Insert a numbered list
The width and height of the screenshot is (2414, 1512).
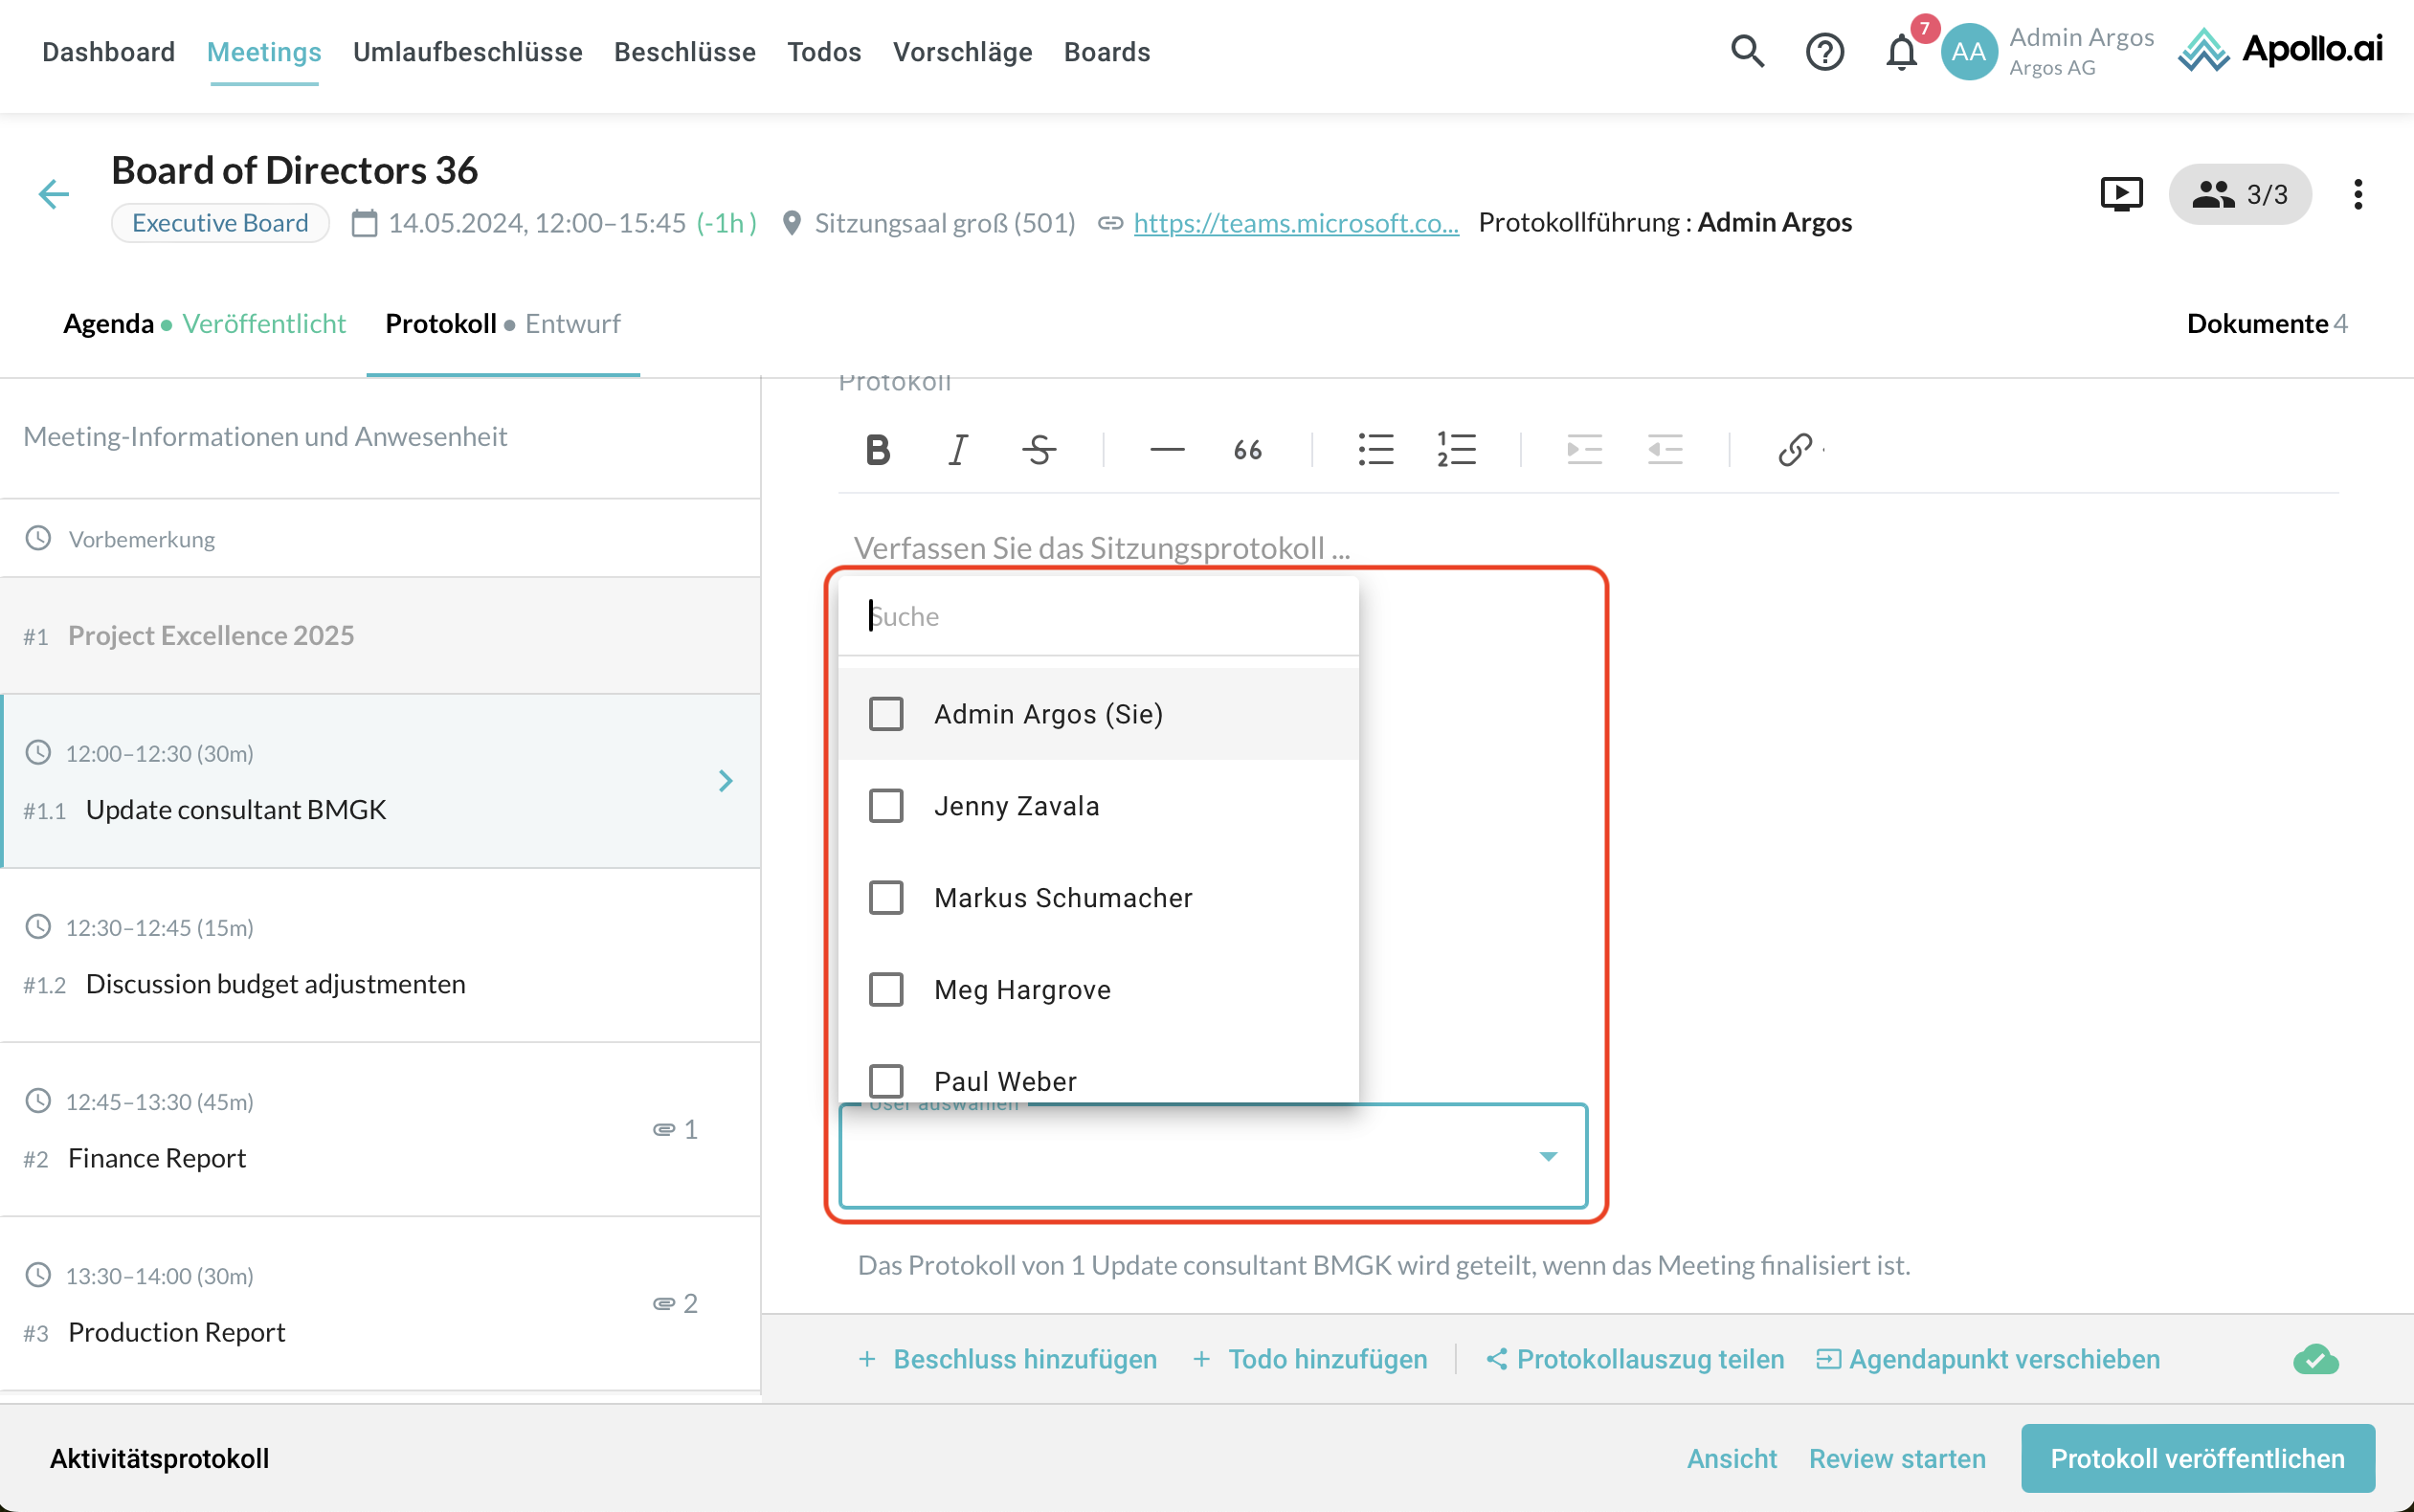pos(1456,450)
